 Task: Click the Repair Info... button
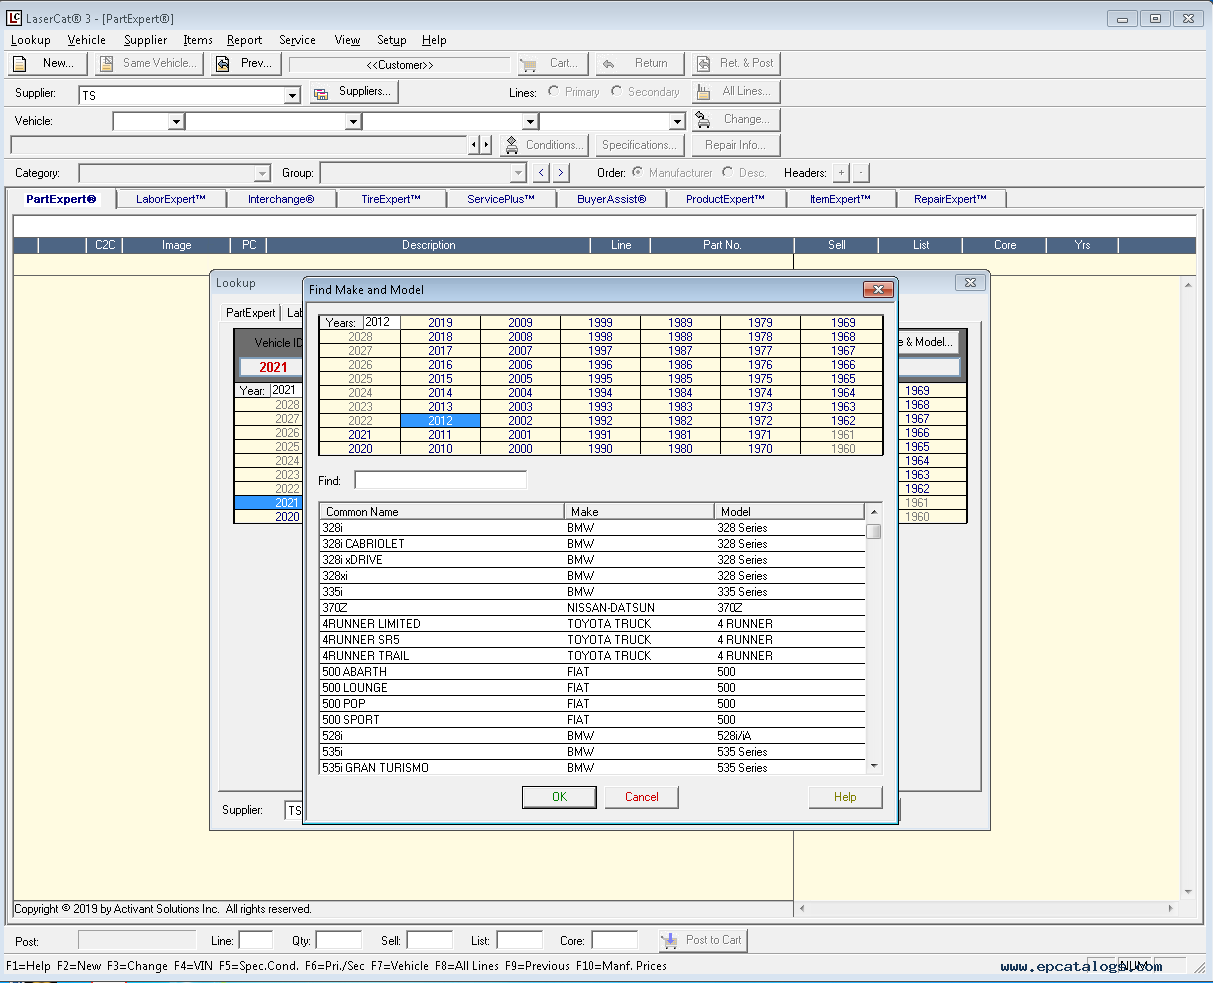[736, 146]
